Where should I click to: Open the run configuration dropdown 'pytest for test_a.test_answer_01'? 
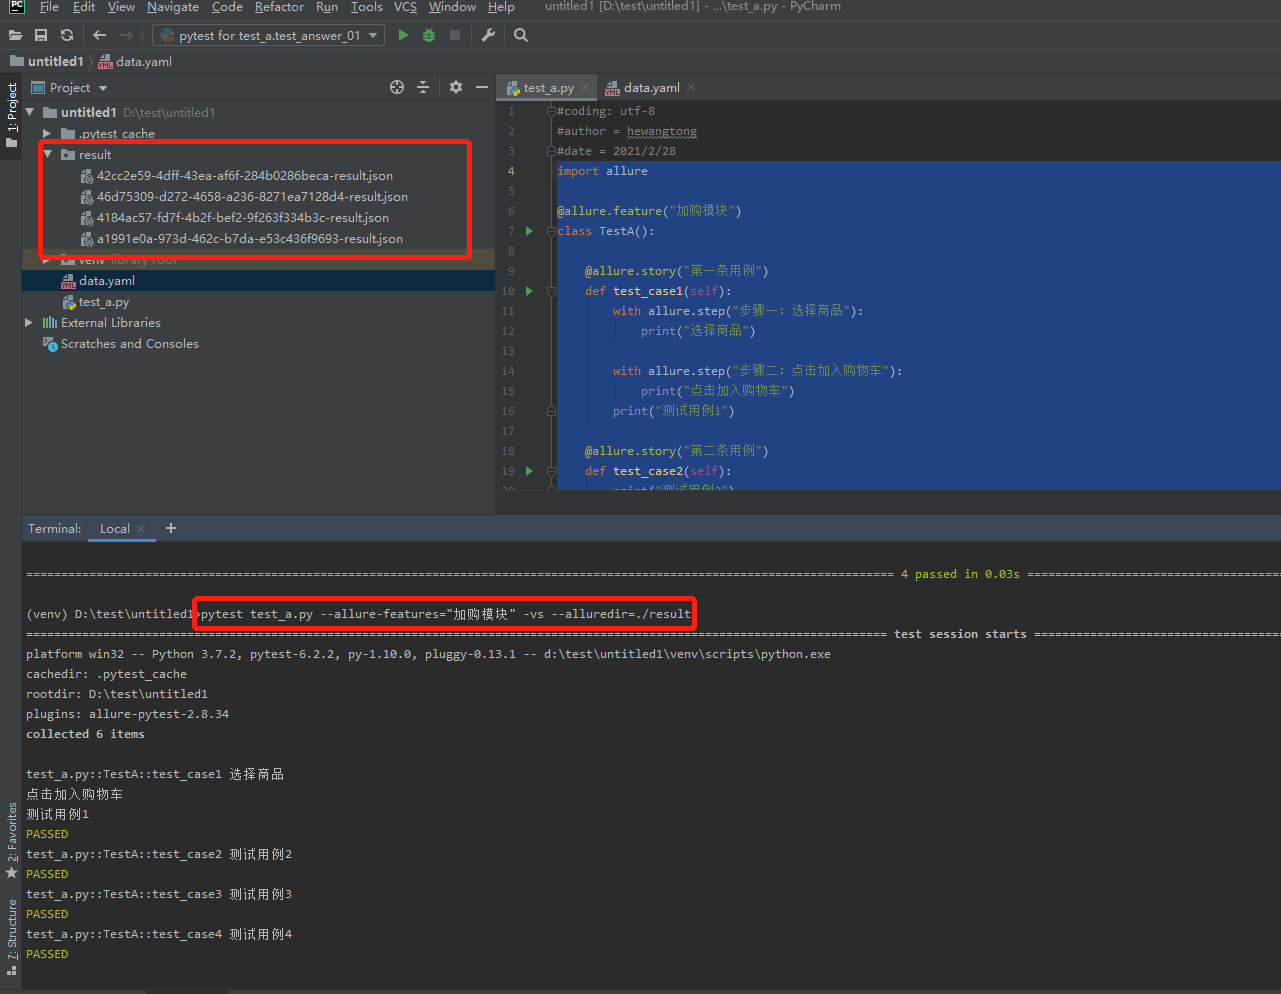point(268,35)
